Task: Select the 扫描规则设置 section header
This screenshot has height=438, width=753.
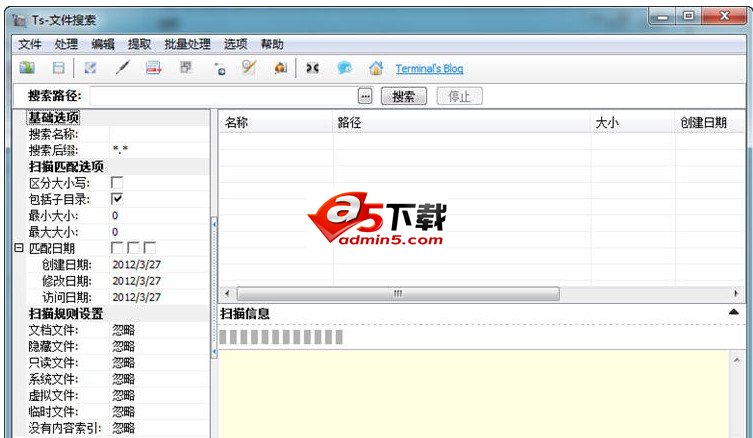Action: (x=66, y=314)
